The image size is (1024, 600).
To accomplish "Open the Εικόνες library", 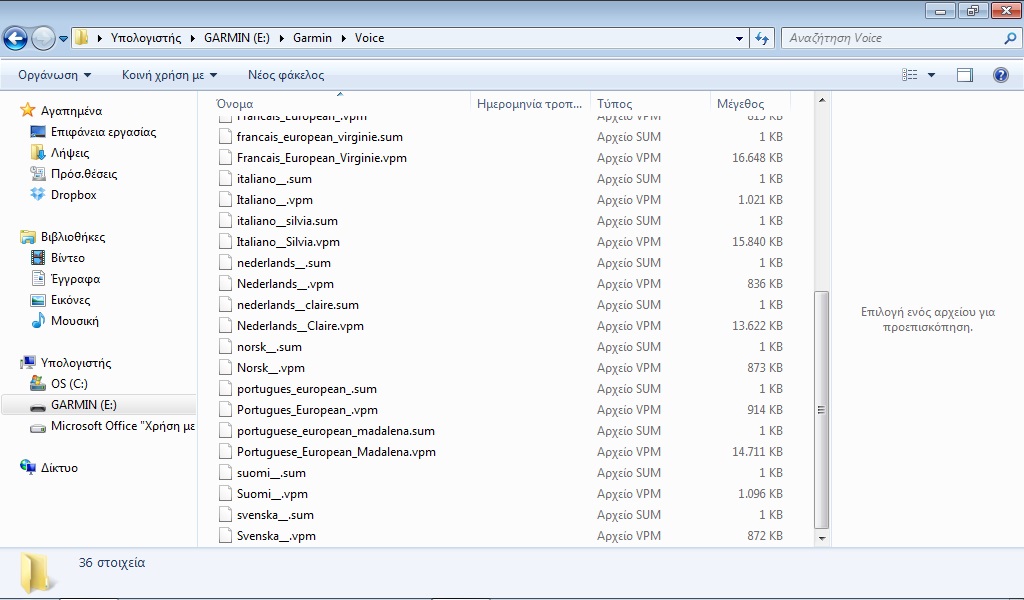I will coord(60,300).
